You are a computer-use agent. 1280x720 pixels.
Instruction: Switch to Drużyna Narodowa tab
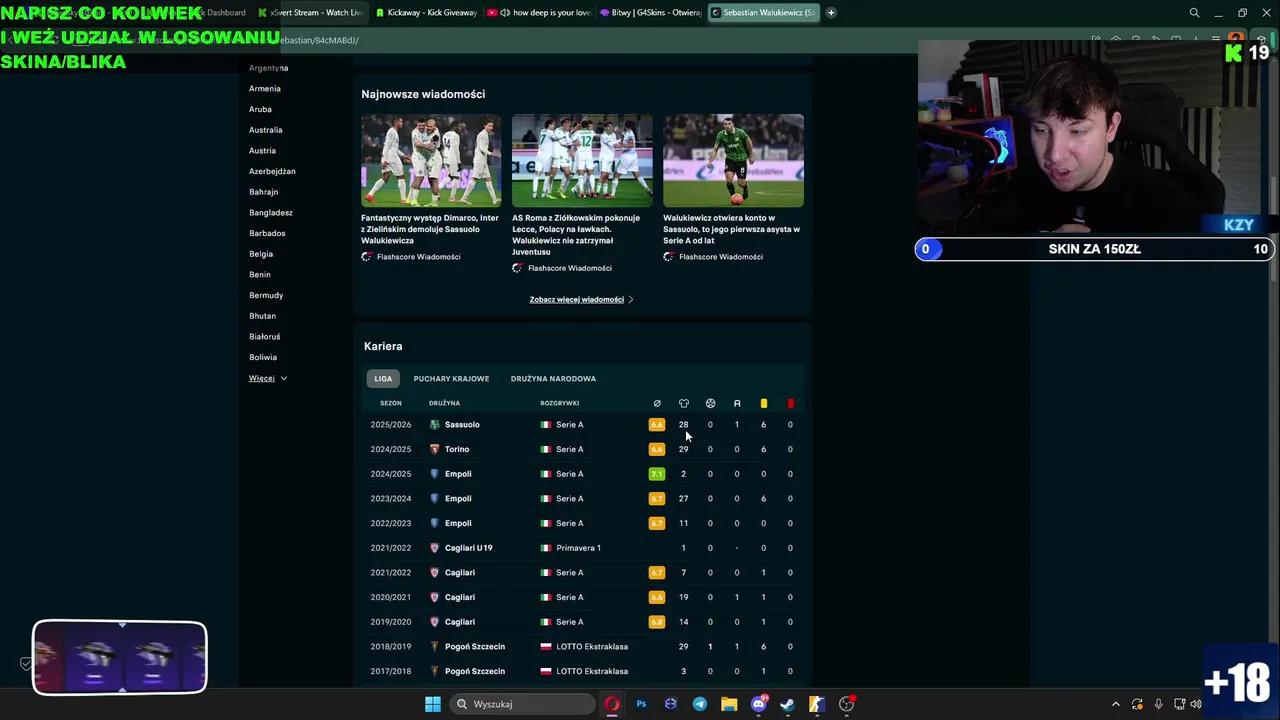click(553, 379)
